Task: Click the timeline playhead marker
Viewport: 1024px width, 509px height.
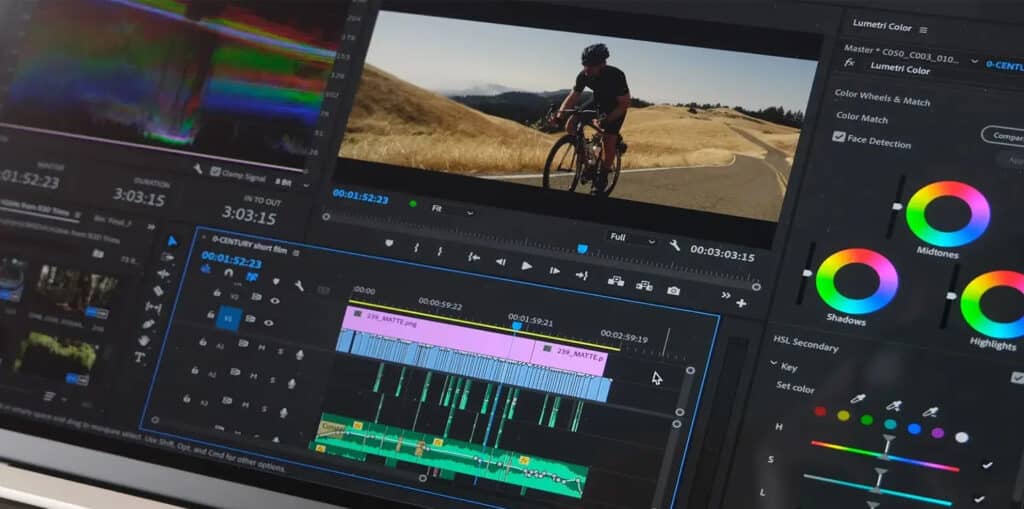Action: [517, 325]
